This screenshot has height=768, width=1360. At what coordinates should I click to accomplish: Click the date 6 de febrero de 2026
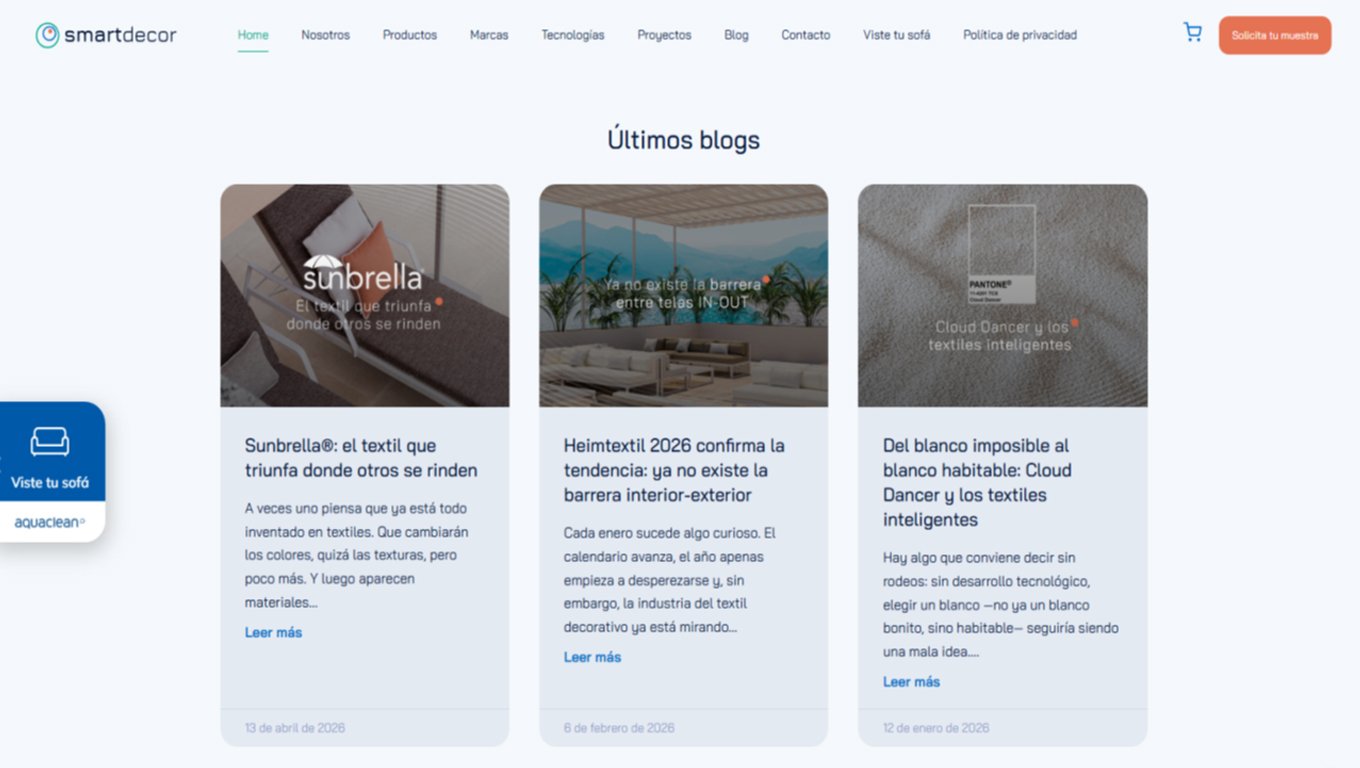click(619, 728)
